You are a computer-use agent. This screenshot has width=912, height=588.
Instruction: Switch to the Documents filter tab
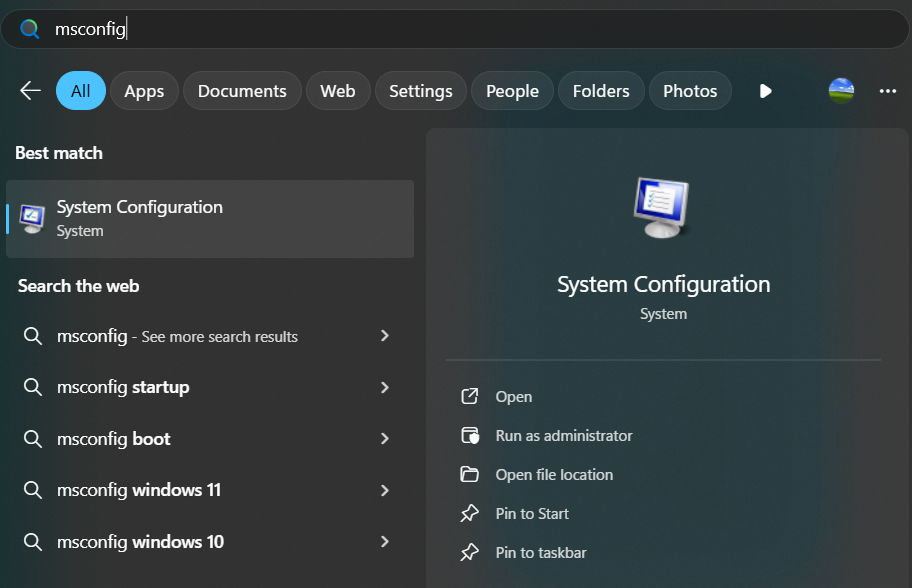(x=242, y=91)
